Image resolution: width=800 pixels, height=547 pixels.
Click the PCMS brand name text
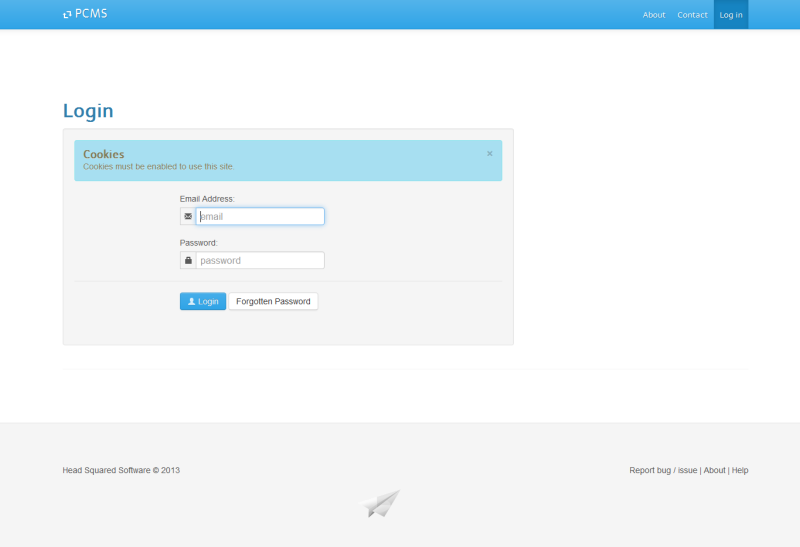(x=91, y=14)
